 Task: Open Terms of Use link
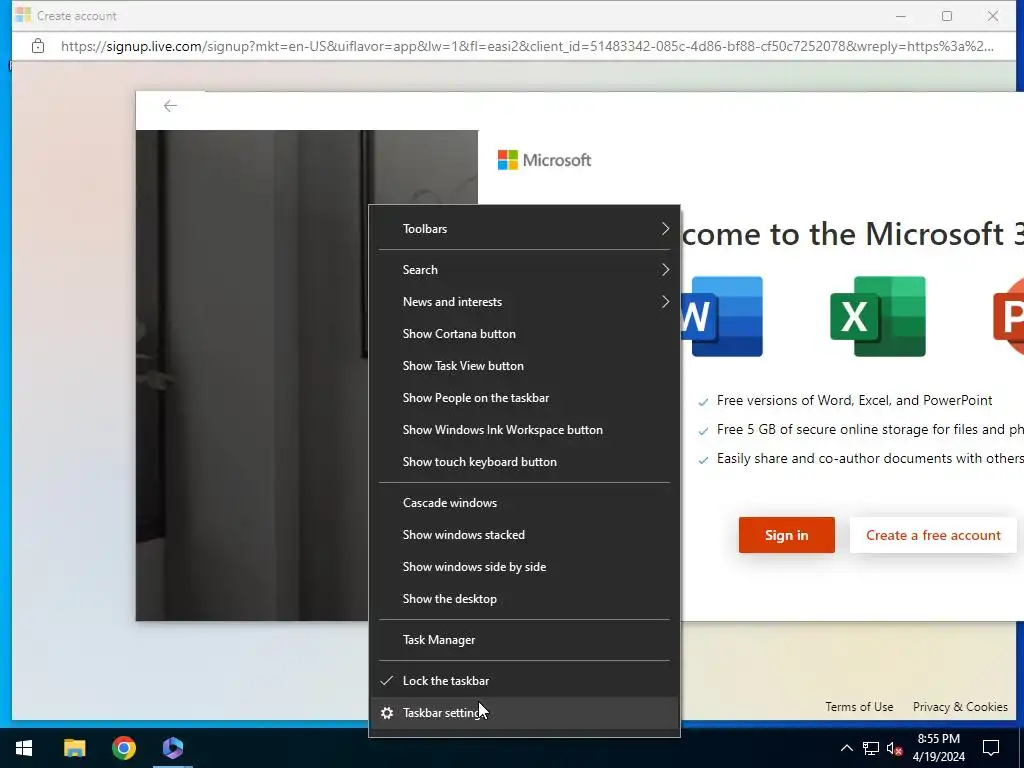point(859,707)
